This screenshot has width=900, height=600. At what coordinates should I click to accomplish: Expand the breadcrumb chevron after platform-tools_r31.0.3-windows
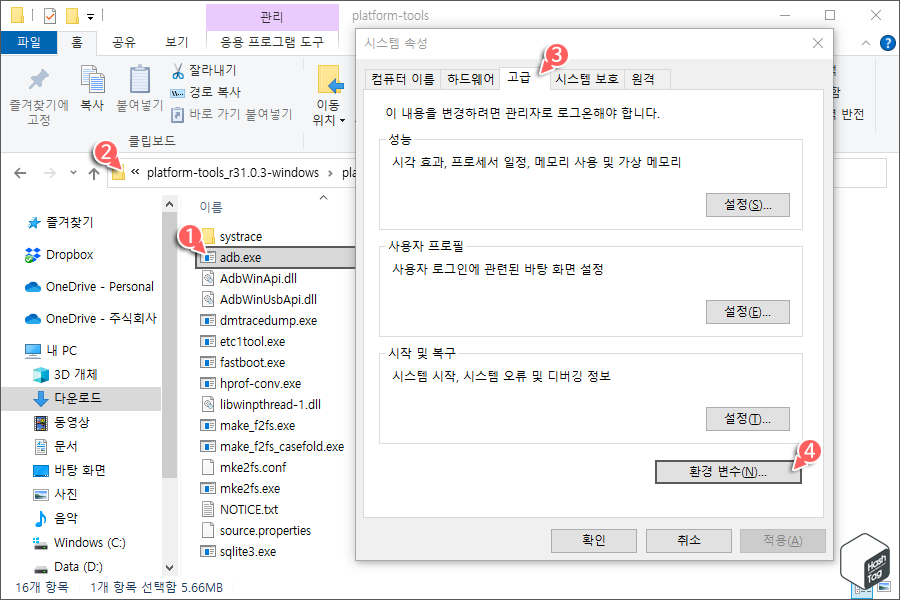330,173
